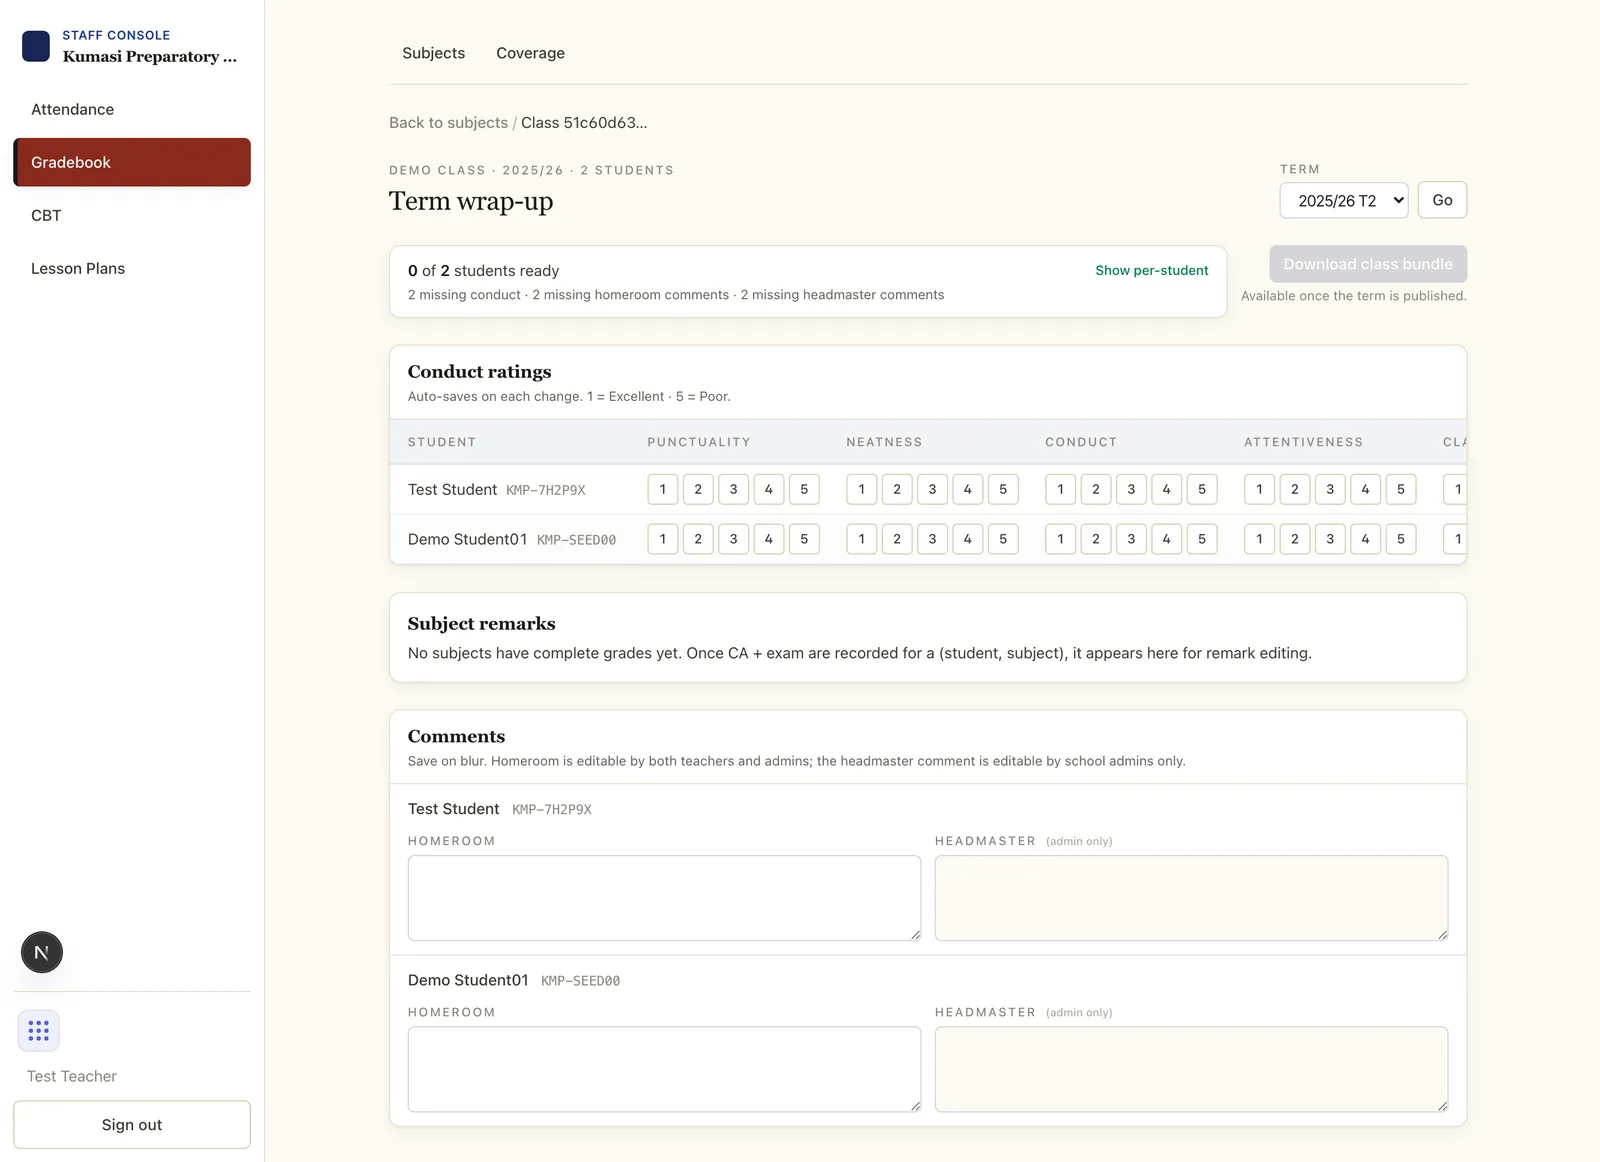Open the app grid launcher icon
Viewport: 1600px width, 1162px height.
tap(39, 1030)
